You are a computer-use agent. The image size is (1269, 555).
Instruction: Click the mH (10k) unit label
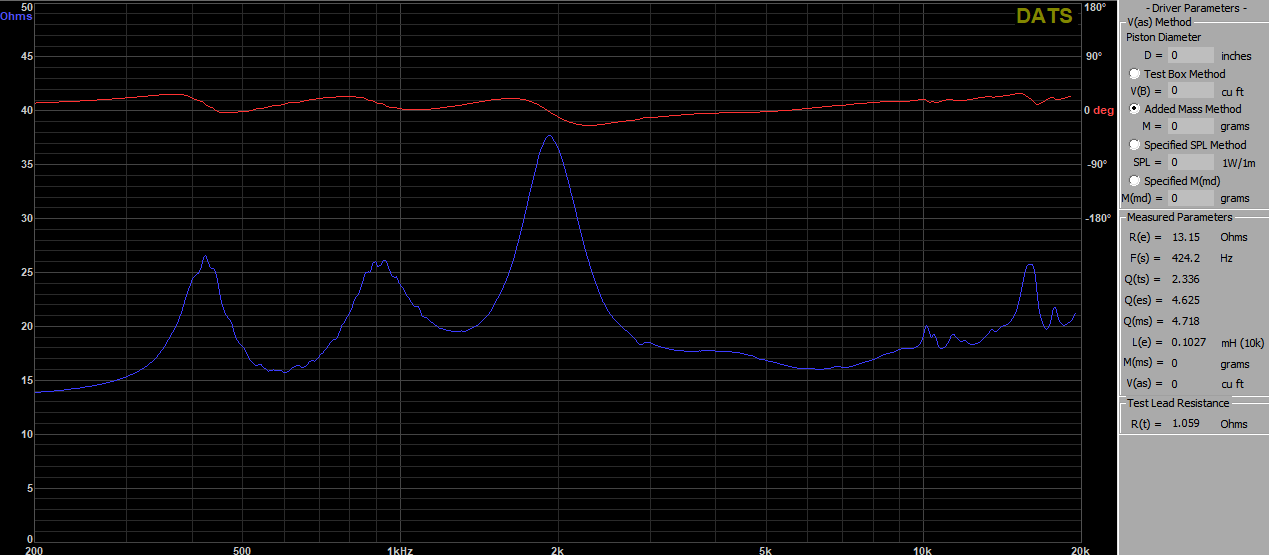(1242, 343)
